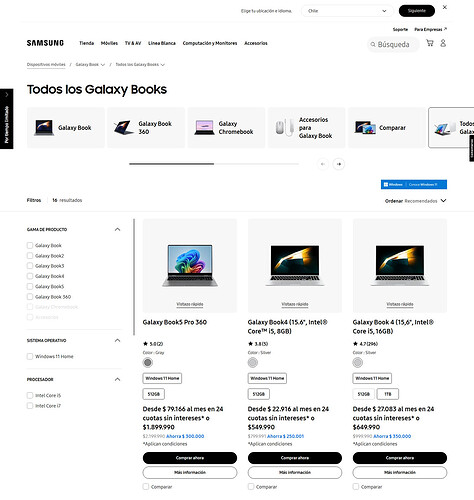Screen dimensions: 474x500
Task: Click the Windows 11 promo banner
Action: pos(414,184)
